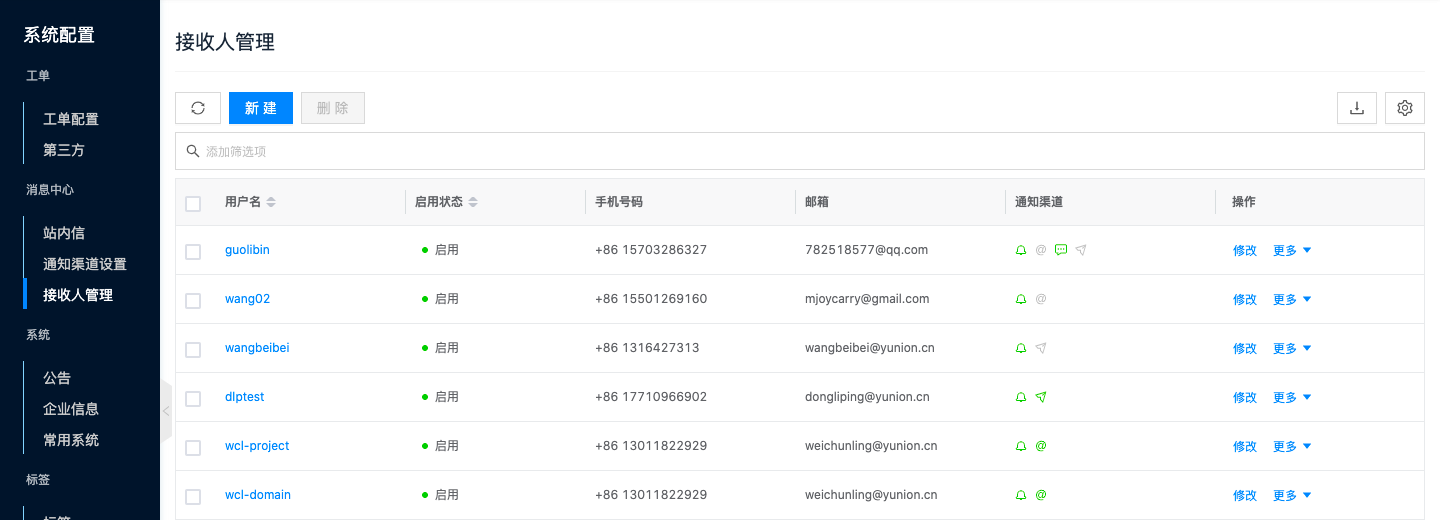1440x520 pixels.
Task: Open 通知渠道设置 in the sidebar
Action: click(85, 264)
